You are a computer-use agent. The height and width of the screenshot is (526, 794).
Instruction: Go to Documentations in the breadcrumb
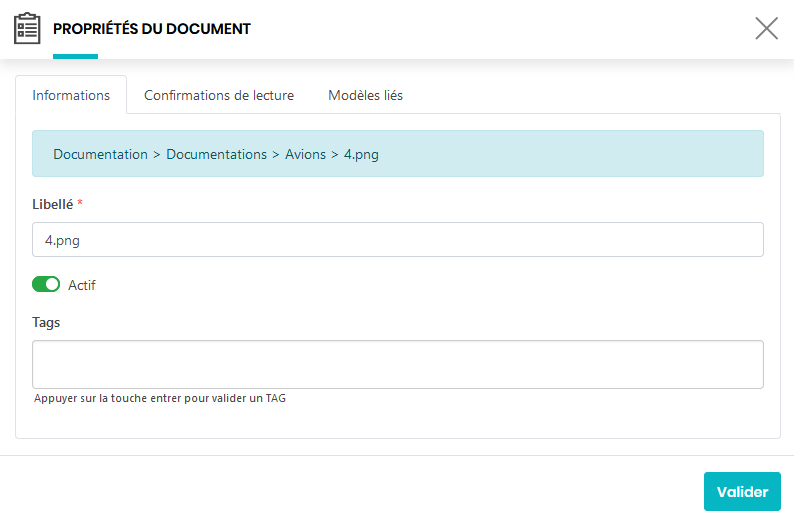pyautogui.click(x=216, y=155)
